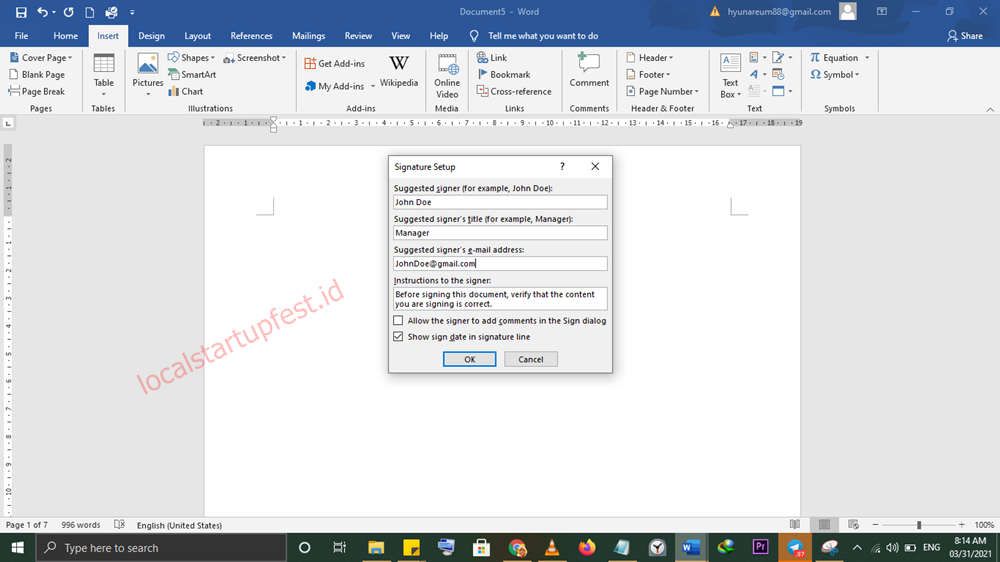The width and height of the screenshot is (1000, 562).
Task: Switch to Read Mode view in status bar
Action: tap(795, 524)
